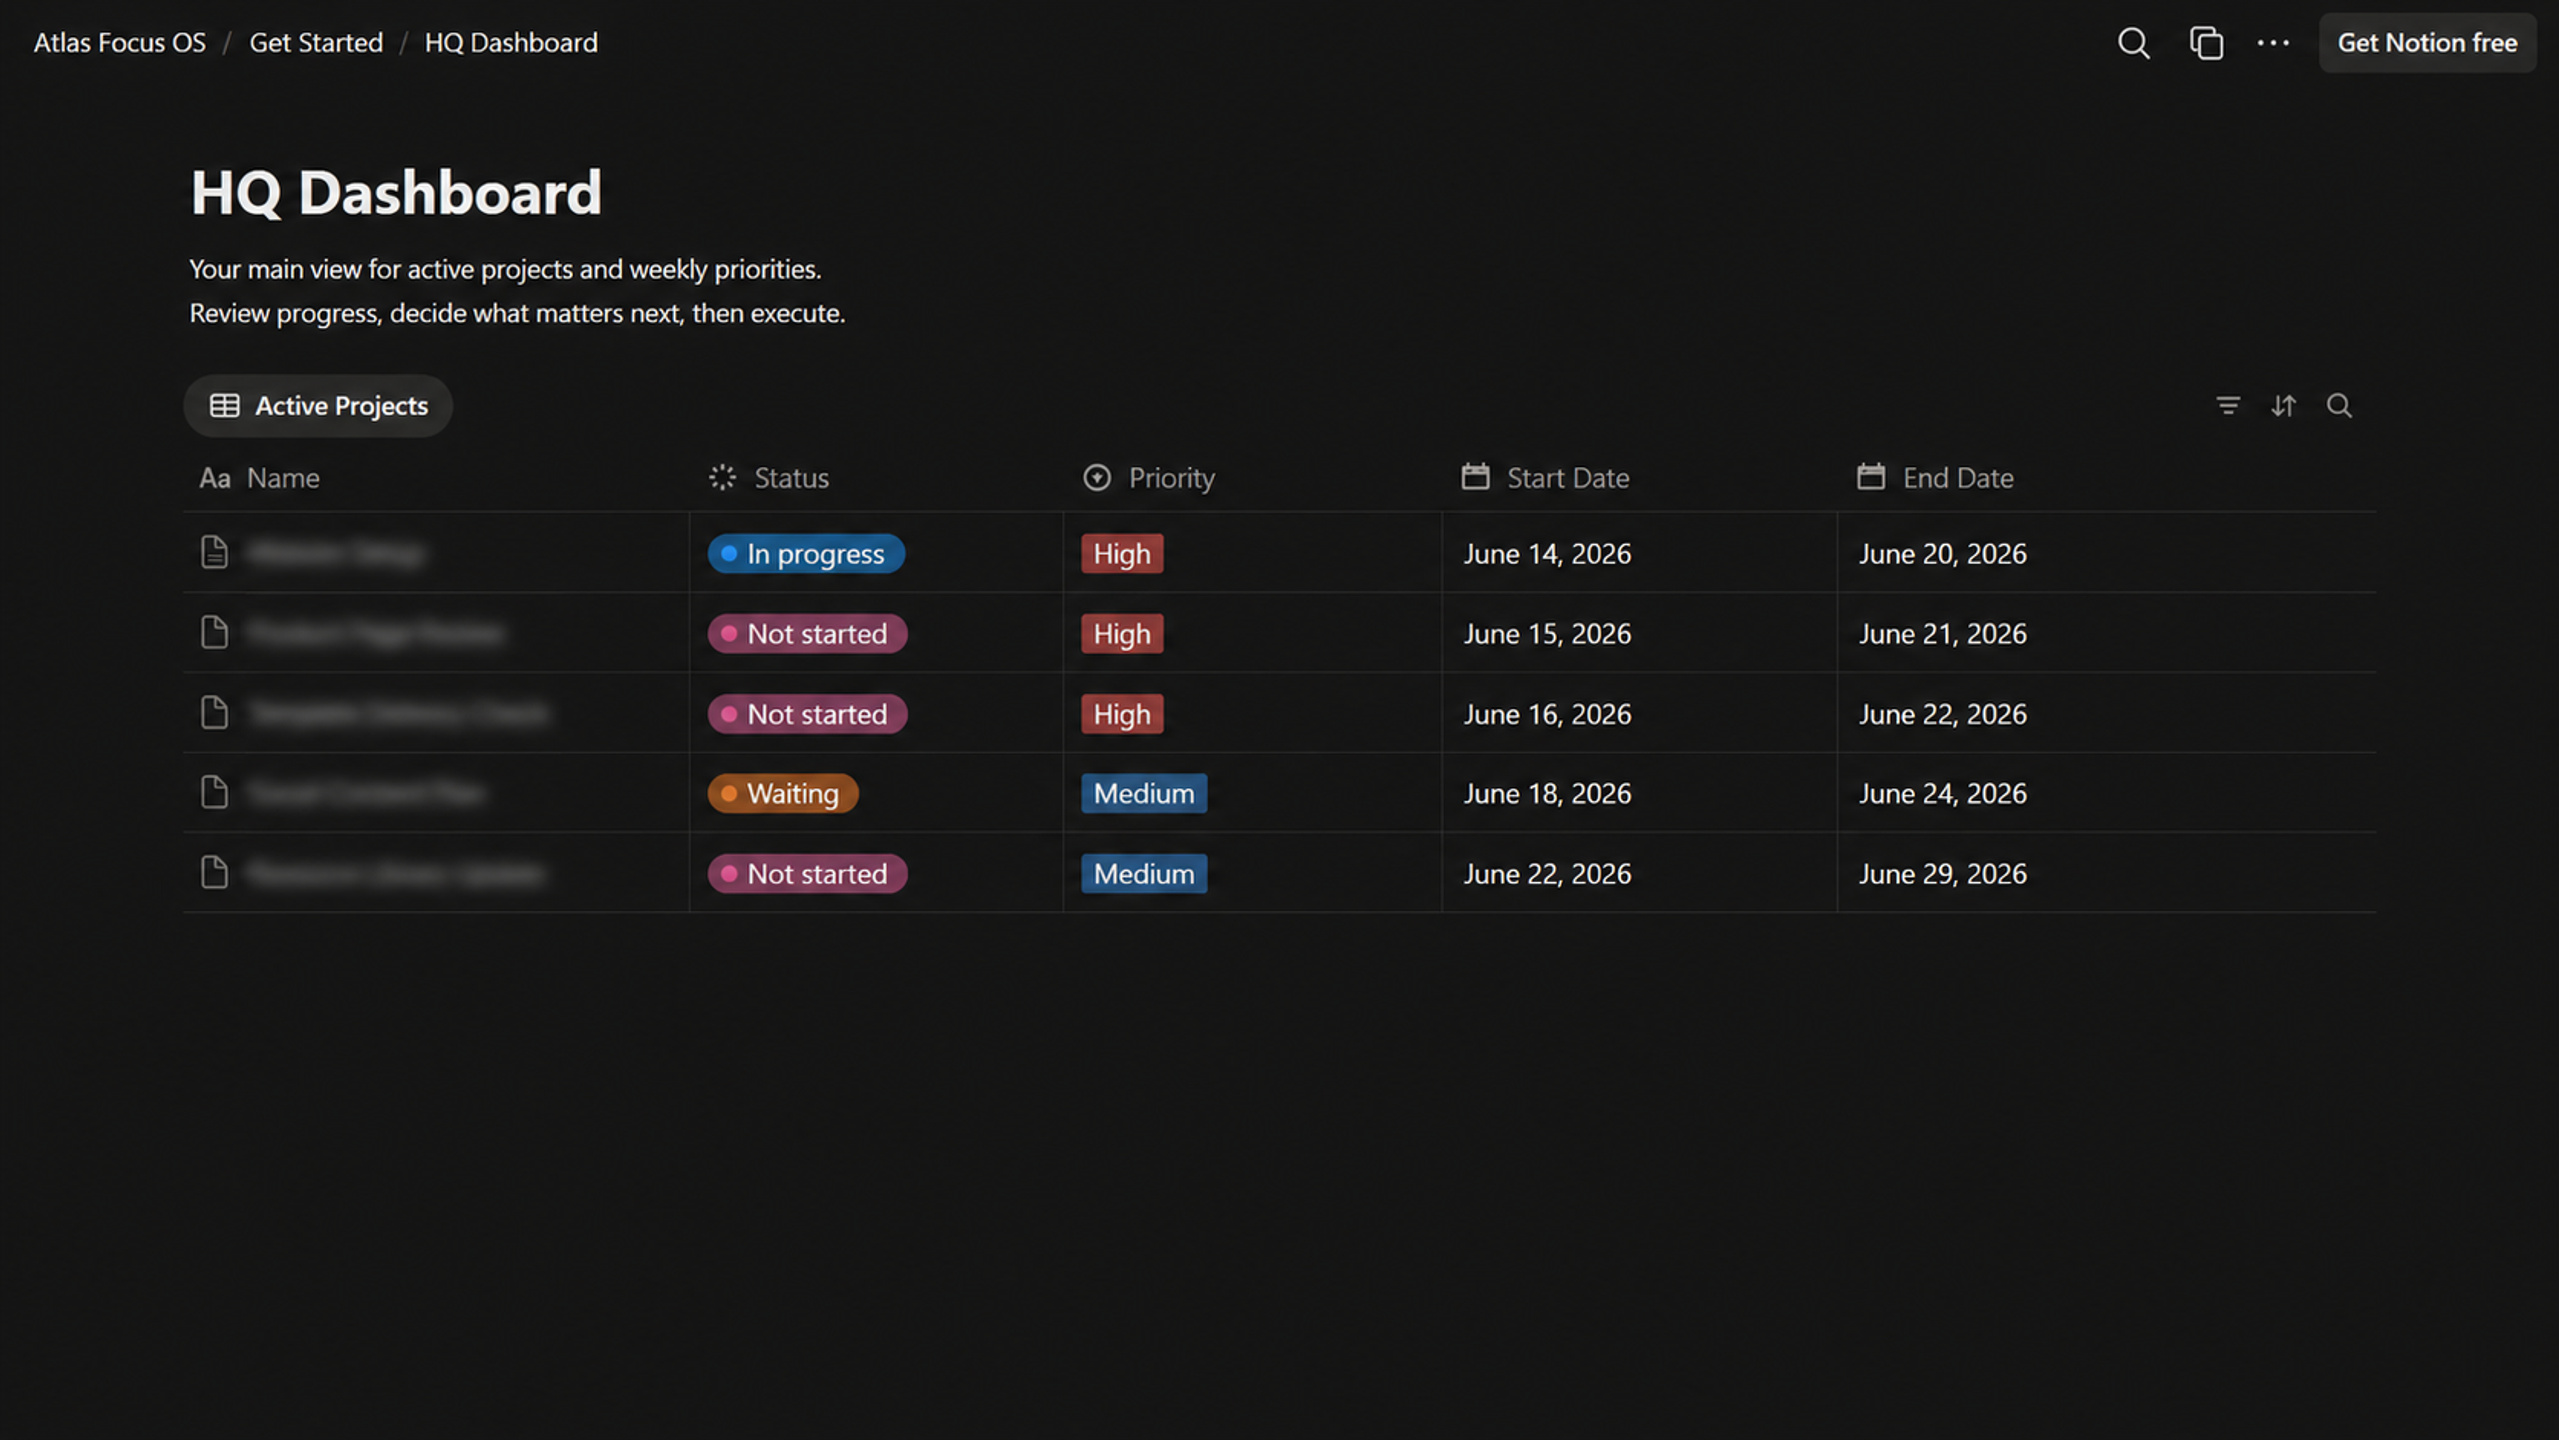The height and width of the screenshot is (1440, 2559).
Task: Click the June 29, 2026 end date cell
Action: (x=2106, y=873)
